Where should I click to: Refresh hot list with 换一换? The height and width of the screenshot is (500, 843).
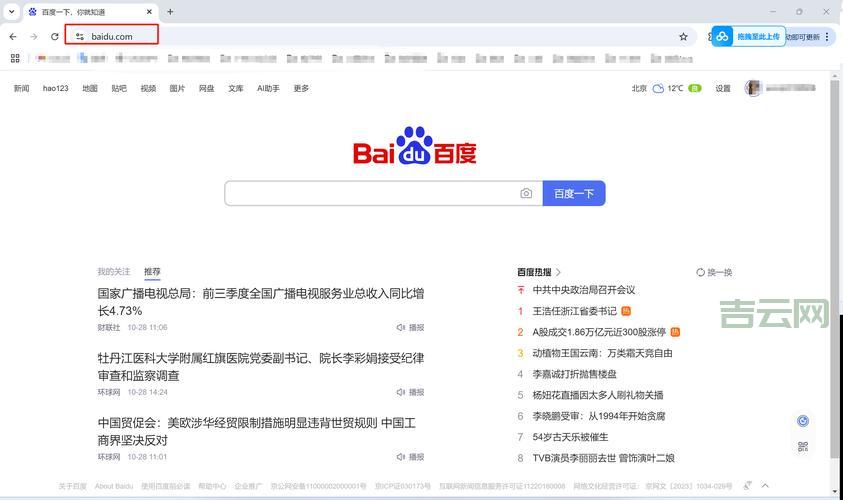point(714,272)
